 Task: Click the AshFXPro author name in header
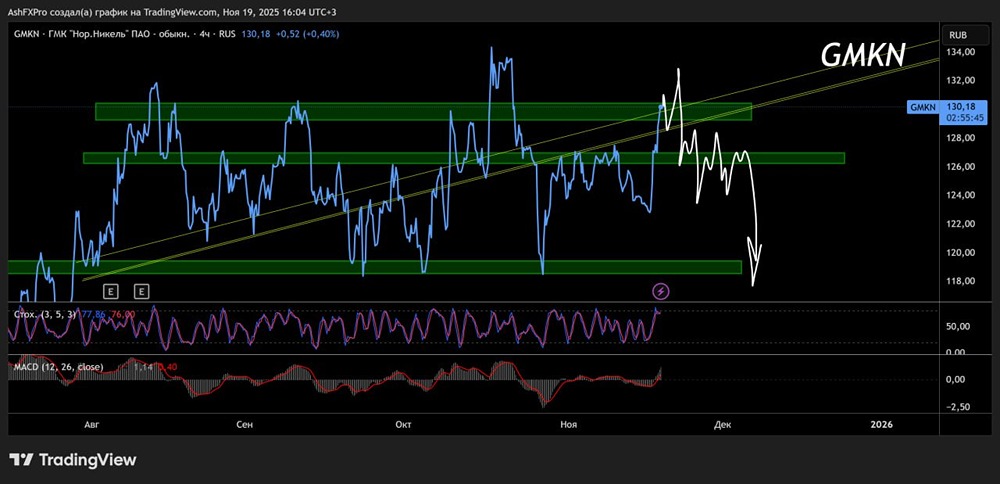pyautogui.click(x=27, y=11)
